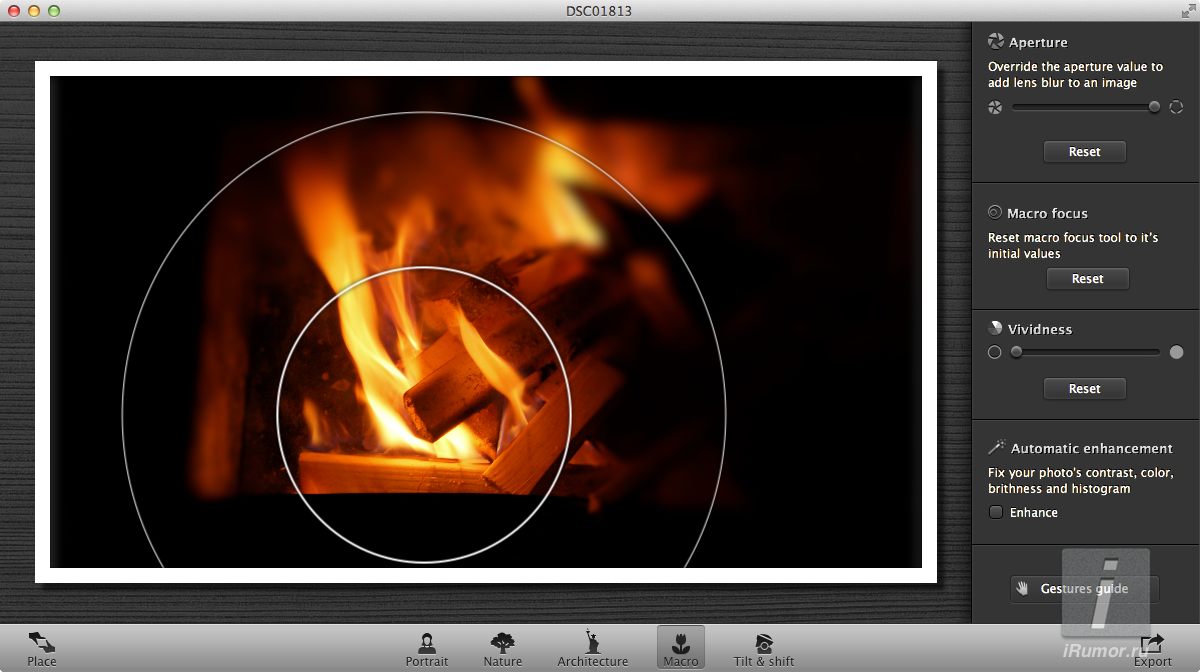Click the Macro focus section icon
1200x672 pixels.
(995, 212)
